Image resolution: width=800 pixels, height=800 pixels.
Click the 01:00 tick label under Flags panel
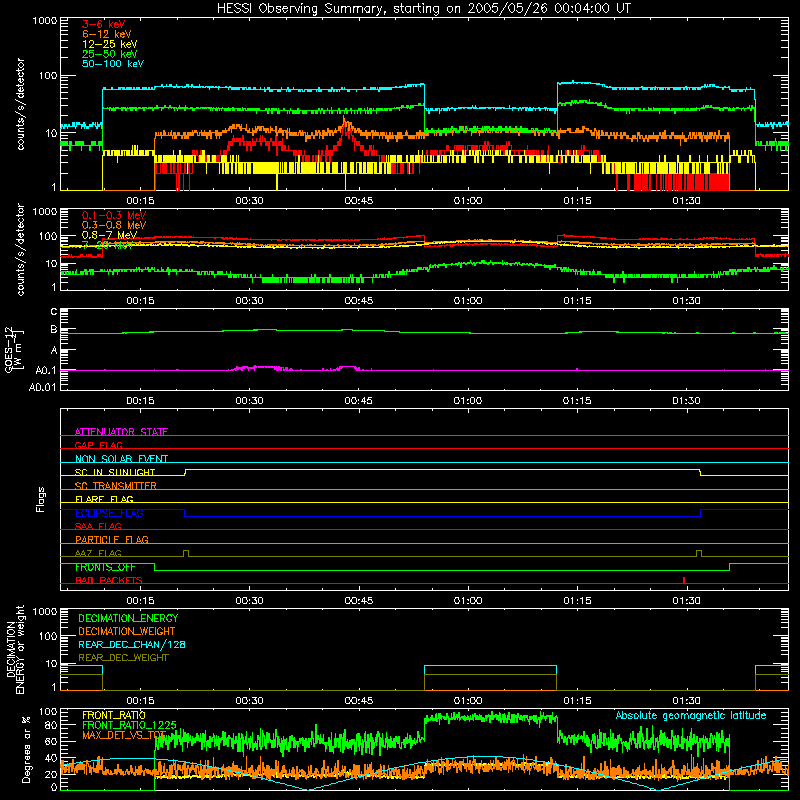tap(468, 601)
